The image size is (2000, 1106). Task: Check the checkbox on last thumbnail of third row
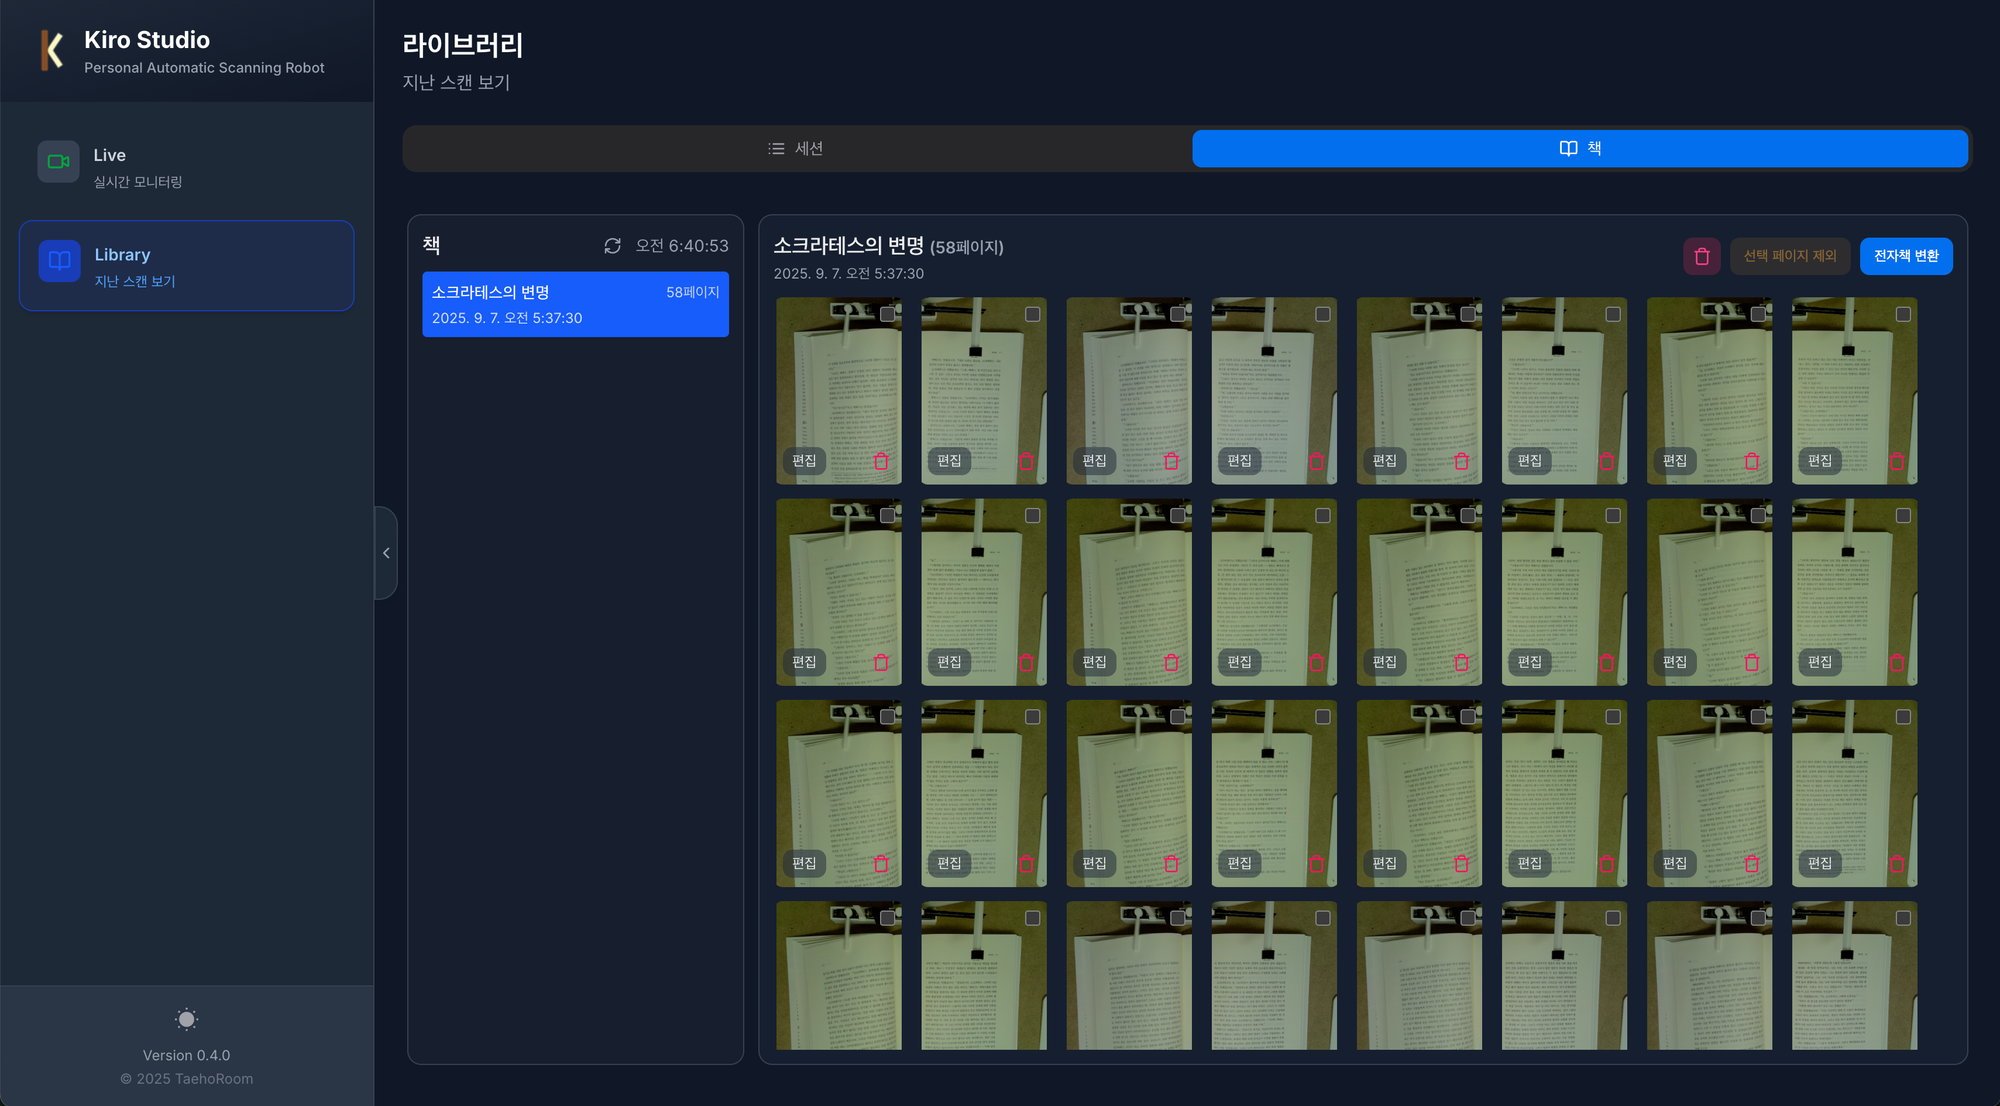pyautogui.click(x=1902, y=717)
